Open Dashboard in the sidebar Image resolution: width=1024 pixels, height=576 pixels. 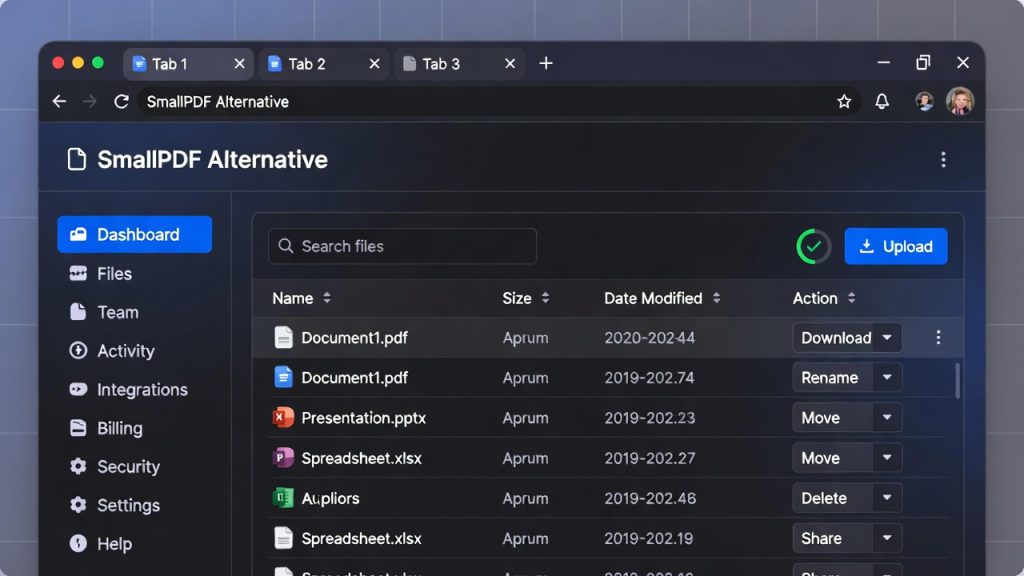(x=135, y=234)
